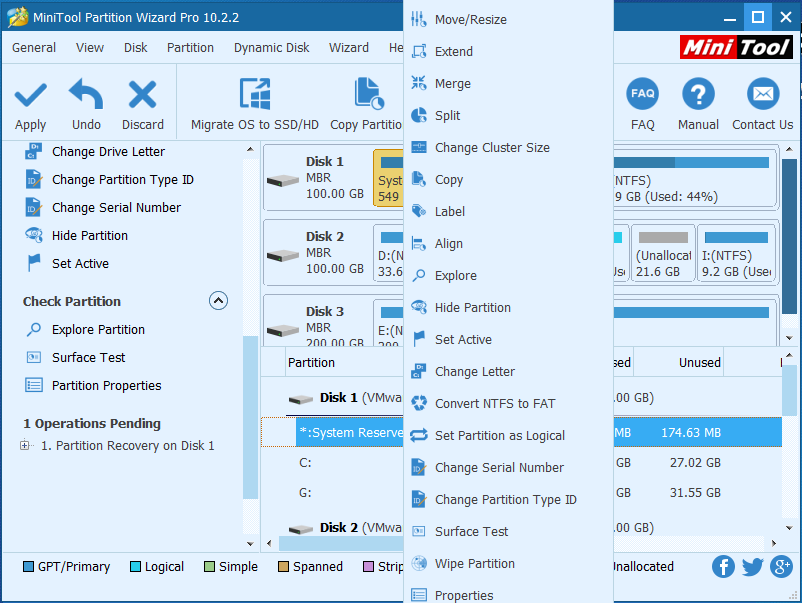Open the Disk menu

point(136,48)
